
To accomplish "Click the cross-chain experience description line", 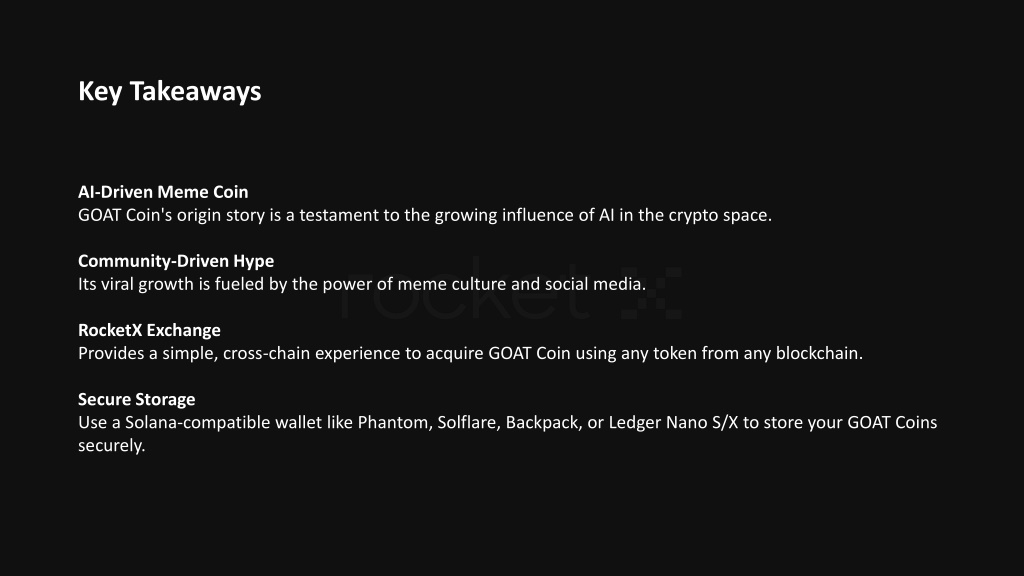I will point(470,353).
